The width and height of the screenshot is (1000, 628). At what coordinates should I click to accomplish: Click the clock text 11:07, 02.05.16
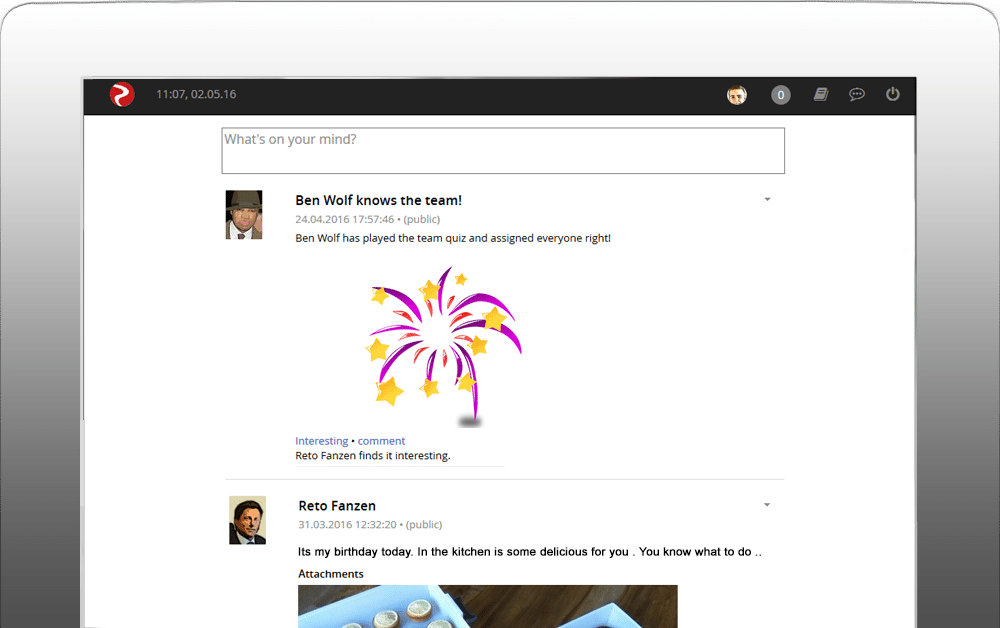click(196, 94)
